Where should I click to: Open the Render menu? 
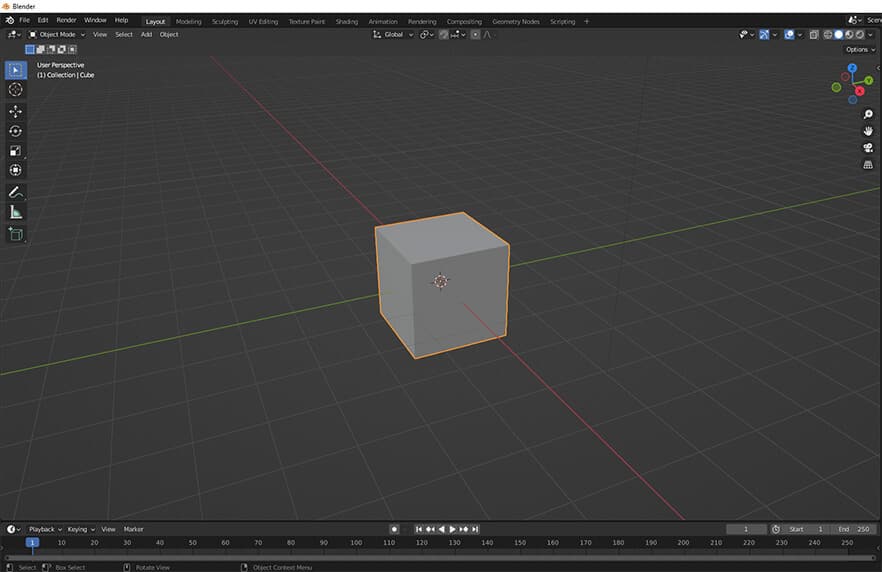[66, 20]
